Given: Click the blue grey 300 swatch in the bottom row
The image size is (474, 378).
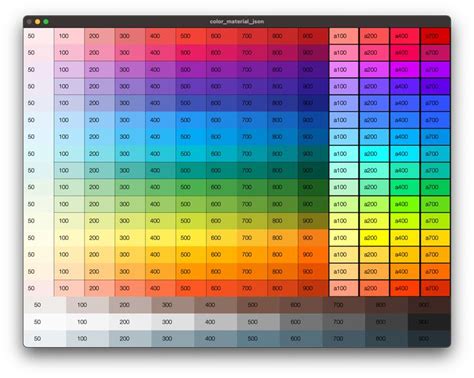Looking at the screenshot, I should click(x=173, y=339).
